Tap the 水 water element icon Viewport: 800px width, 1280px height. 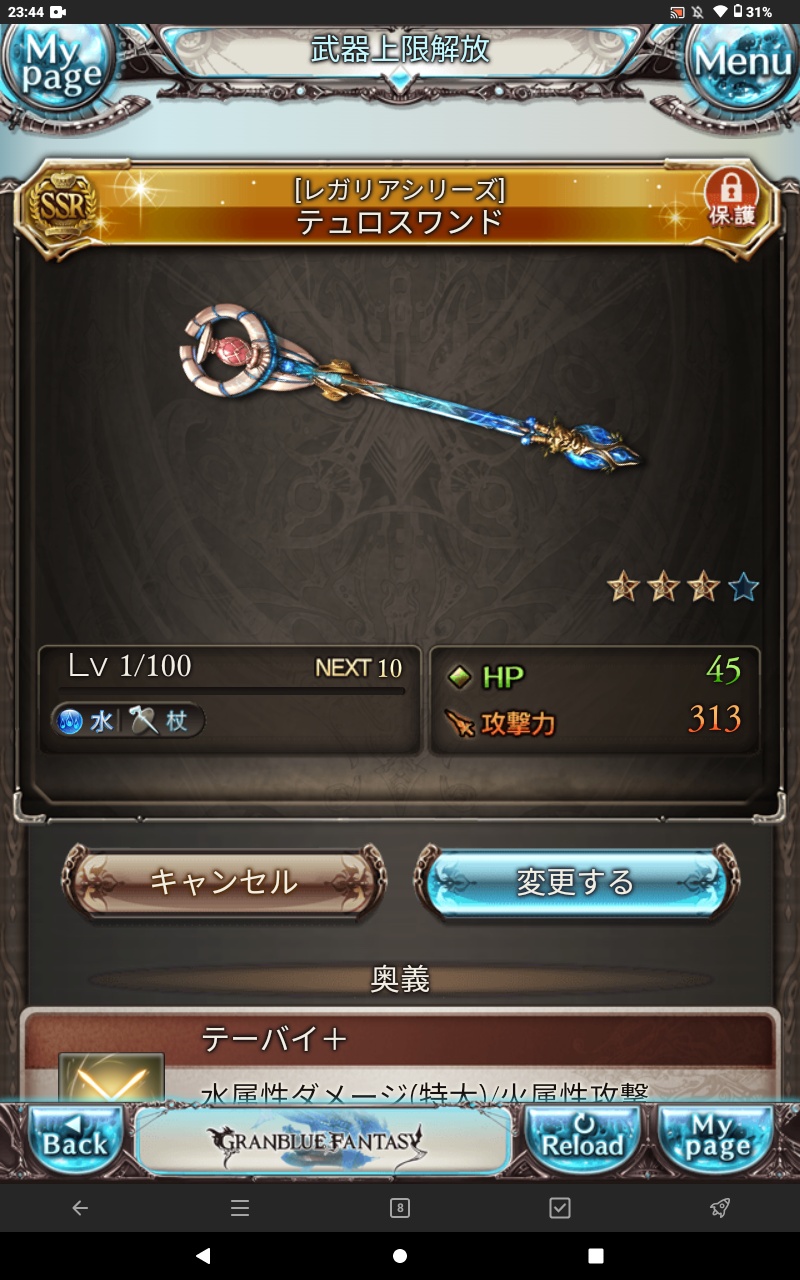tap(70, 721)
